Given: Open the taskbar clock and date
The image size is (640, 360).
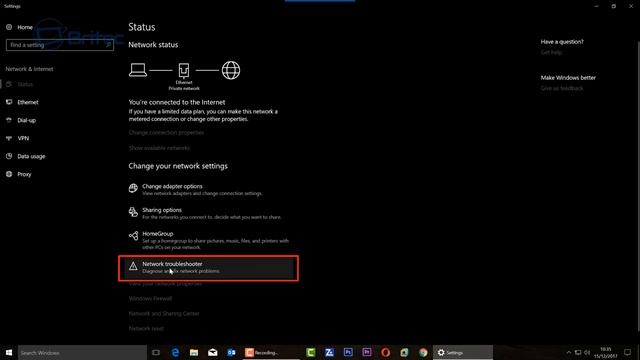Looking at the screenshot, I should (606, 353).
